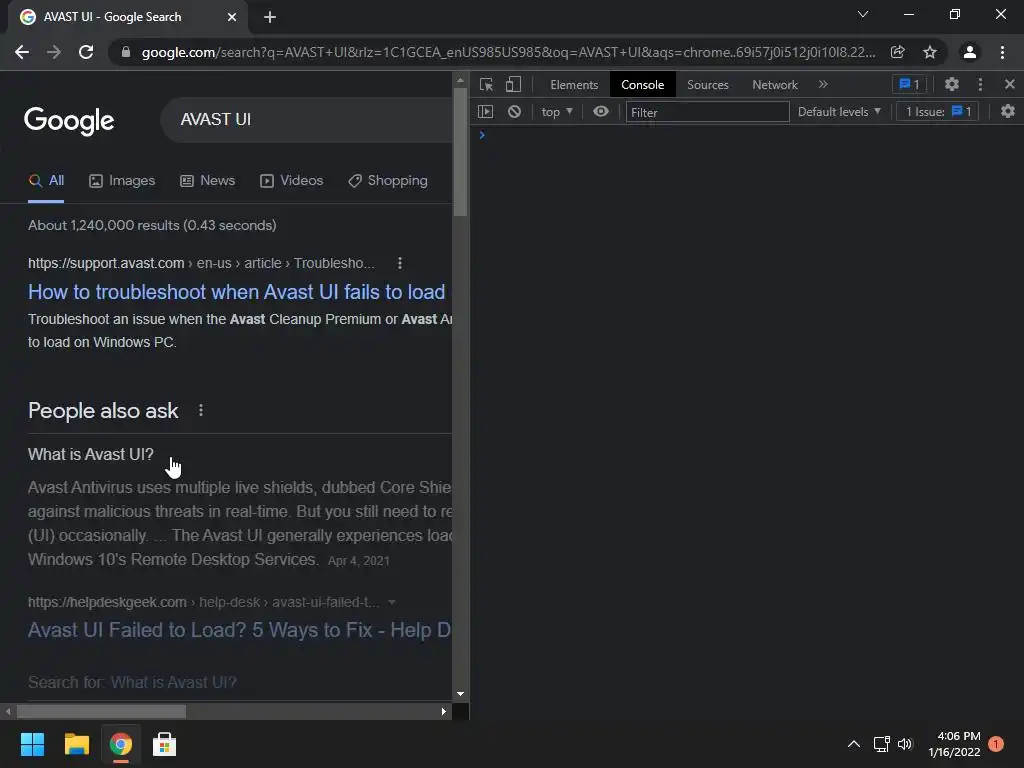Switch to Images results
Screen dimensions: 1024x768
[122, 181]
